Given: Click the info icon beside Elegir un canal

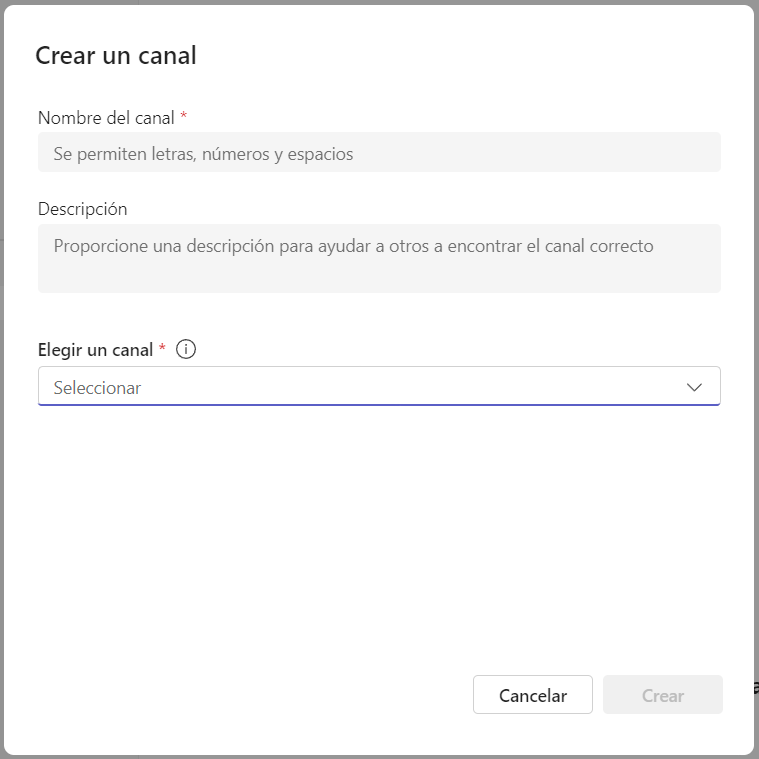Looking at the screenshot, I should pos(186,349).
